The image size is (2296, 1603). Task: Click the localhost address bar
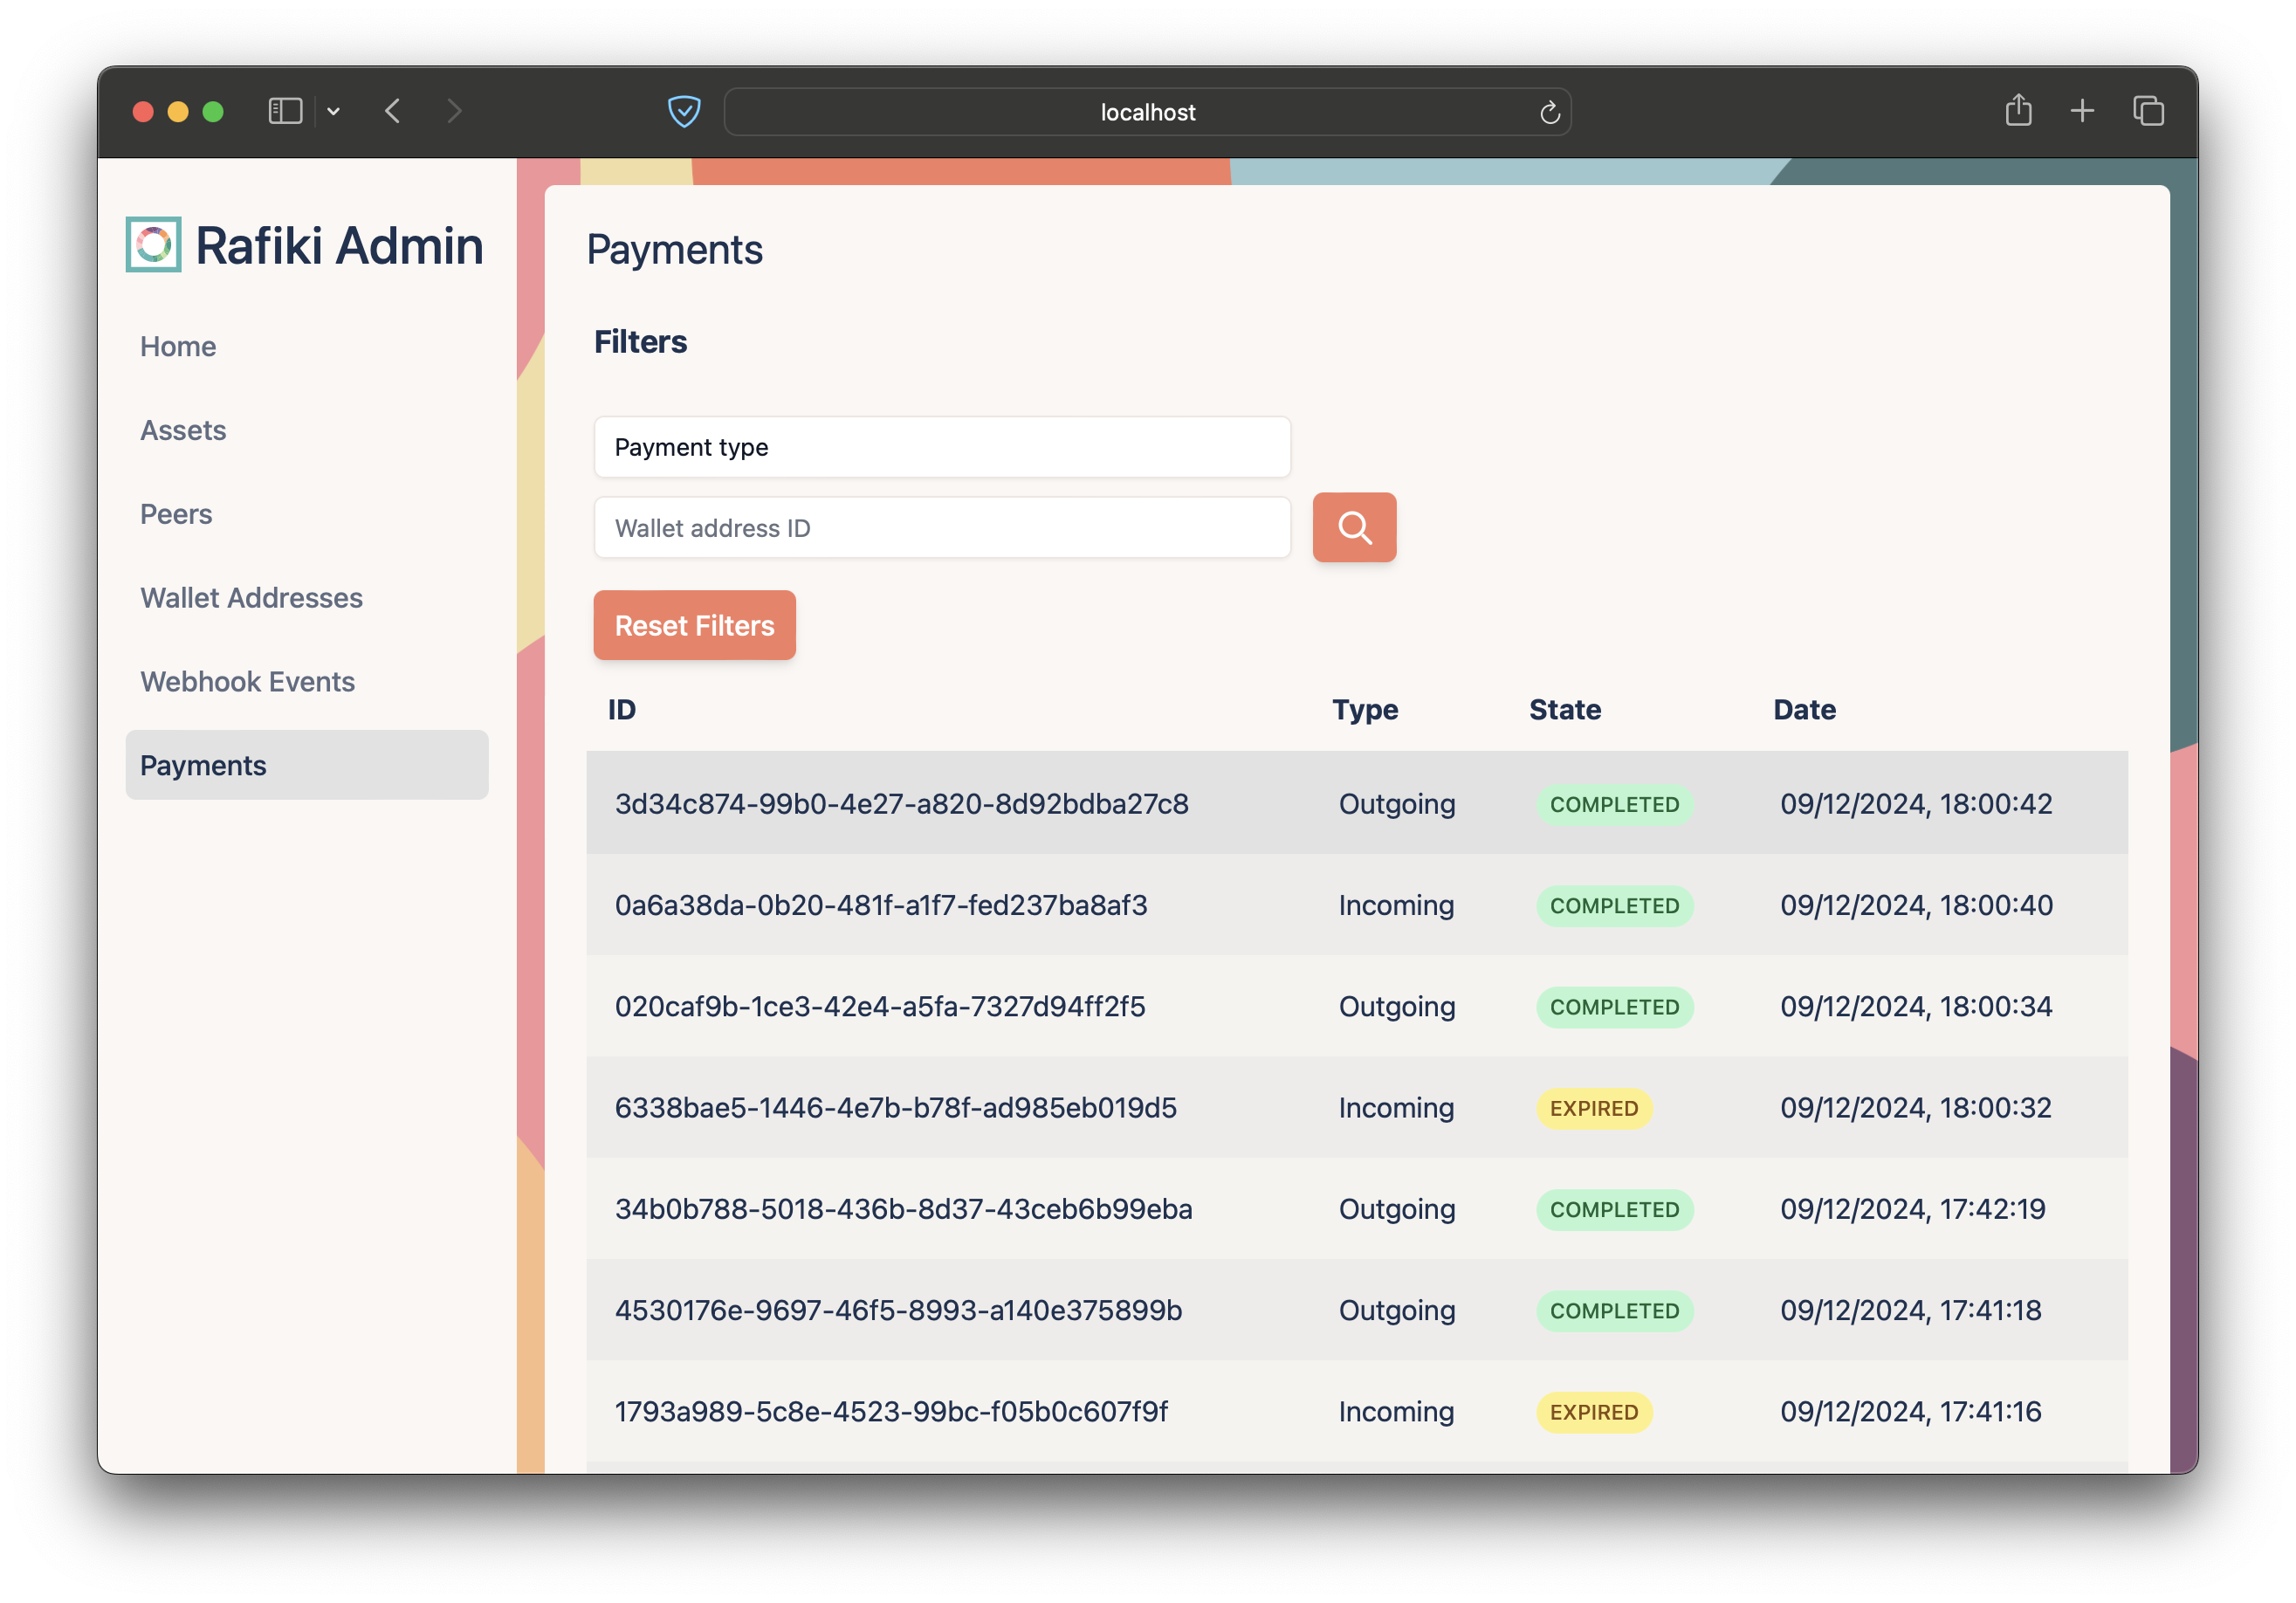[x=1147, y=111]
